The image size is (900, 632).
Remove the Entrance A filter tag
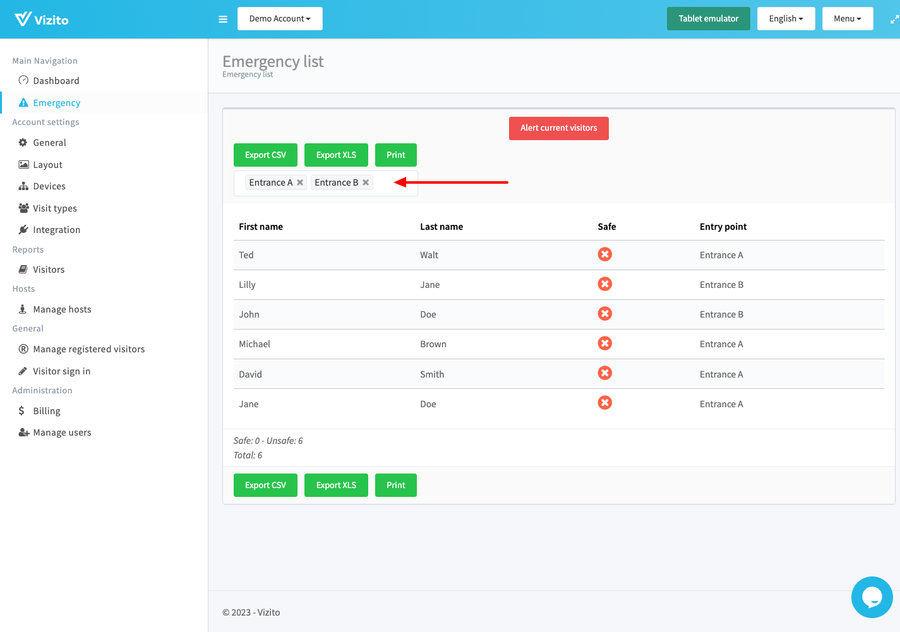coord(300,183)
